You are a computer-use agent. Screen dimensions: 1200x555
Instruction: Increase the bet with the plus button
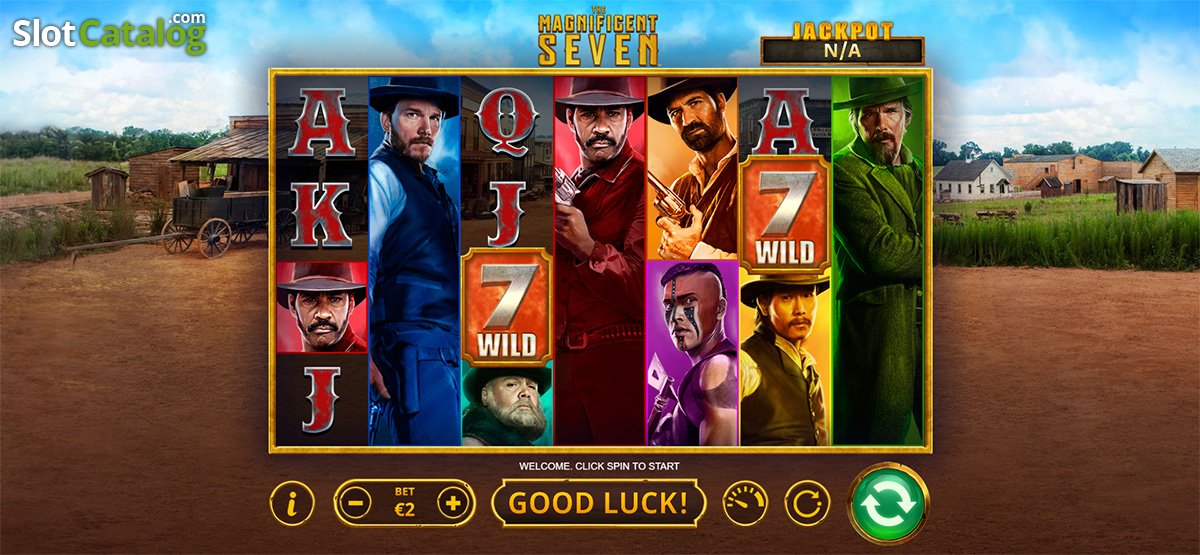click(x=453, y=503)
